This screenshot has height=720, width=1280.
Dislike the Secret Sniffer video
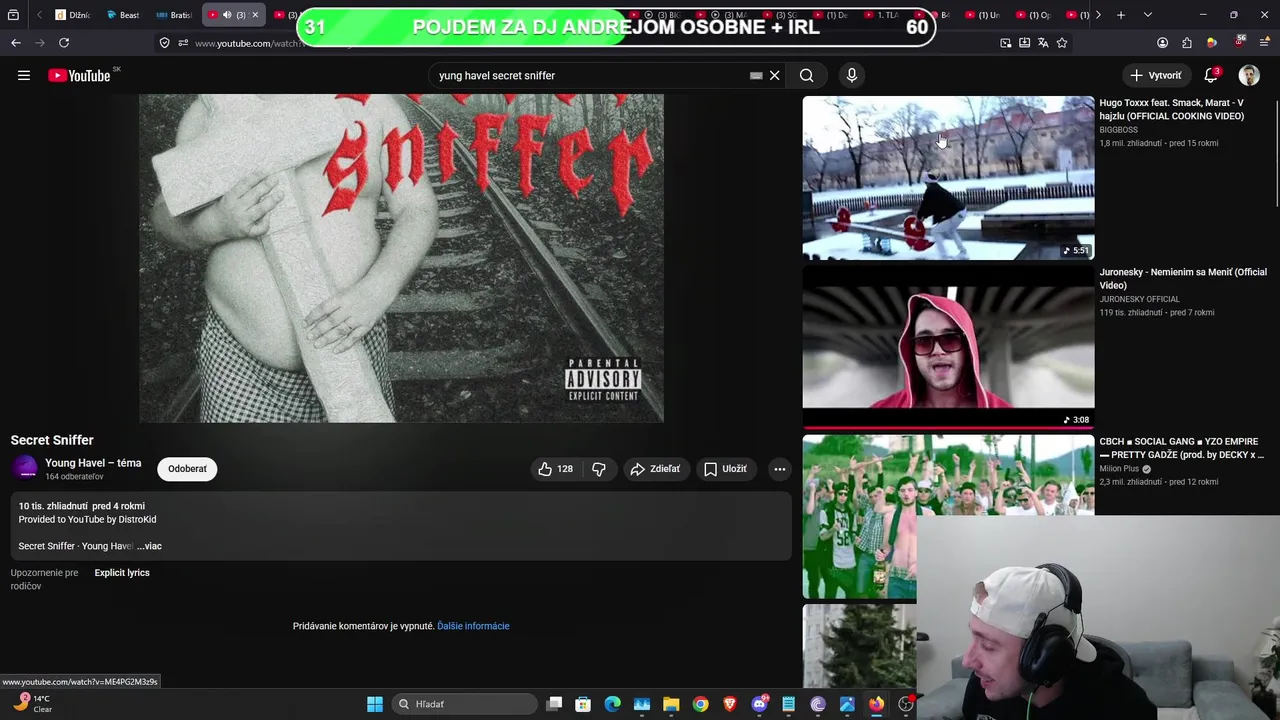(x=598, y=469)
